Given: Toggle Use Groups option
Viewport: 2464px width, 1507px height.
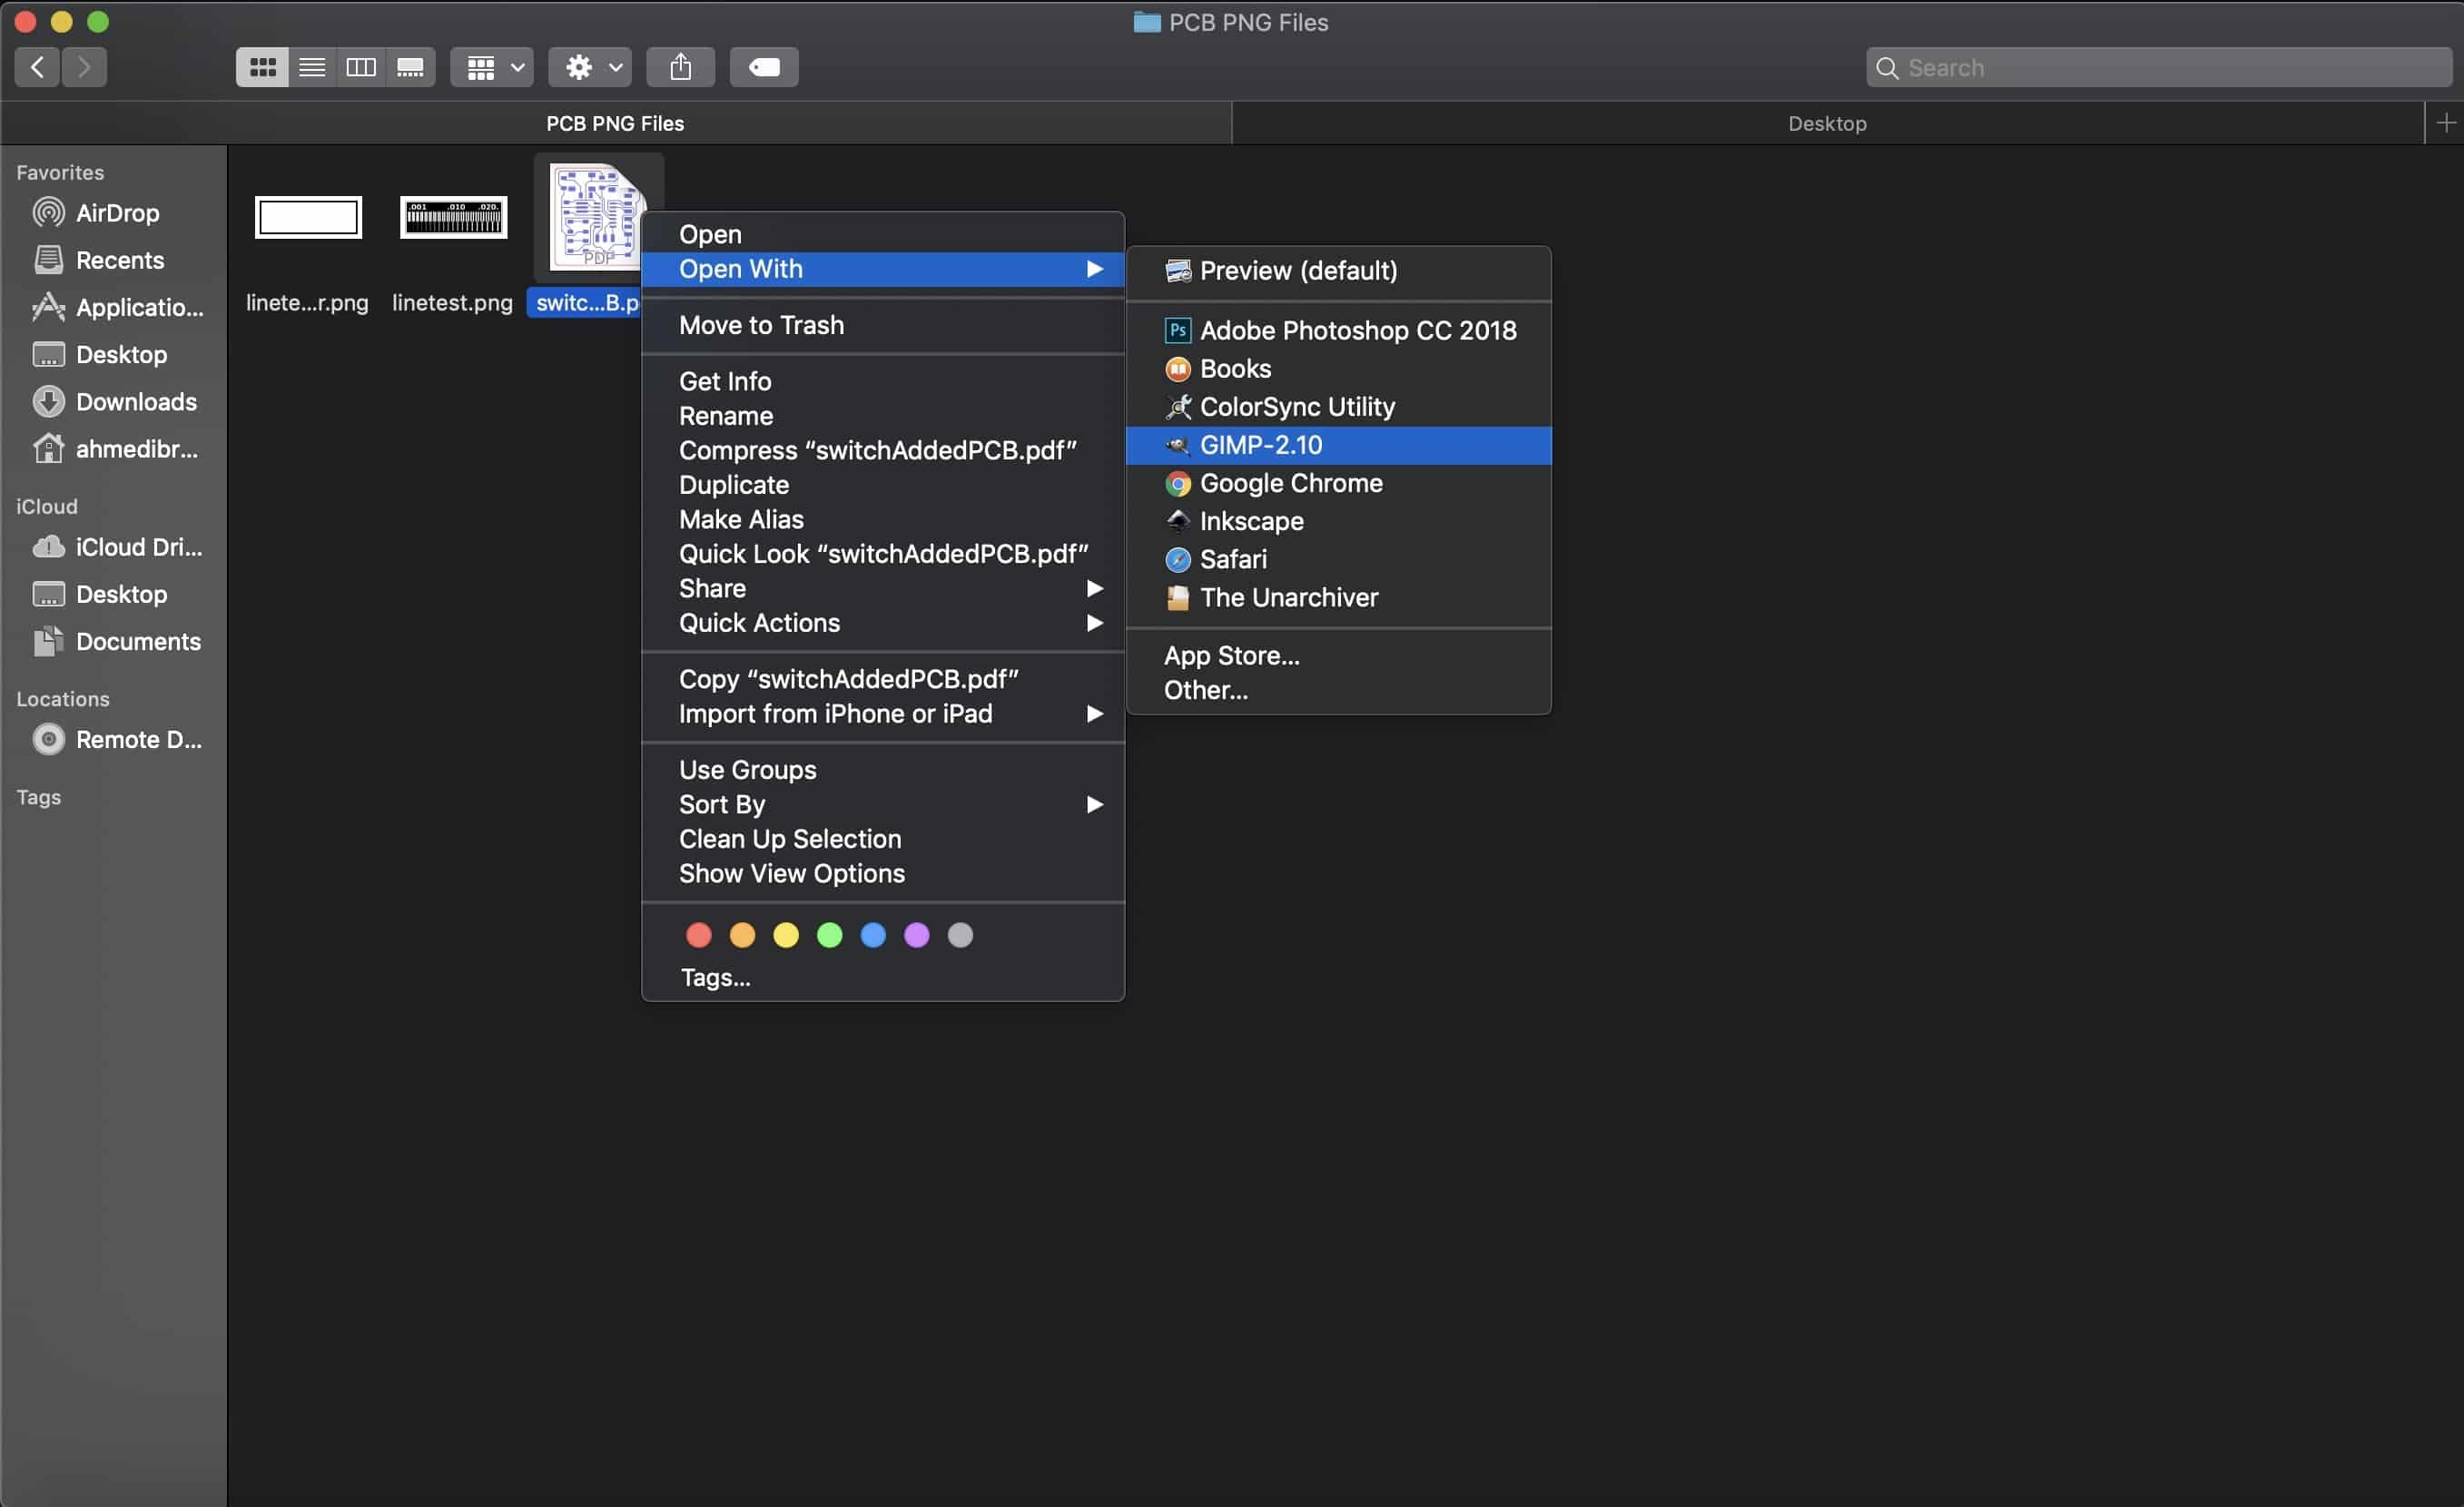Looking at the screenshot, I should coord(882,769).
